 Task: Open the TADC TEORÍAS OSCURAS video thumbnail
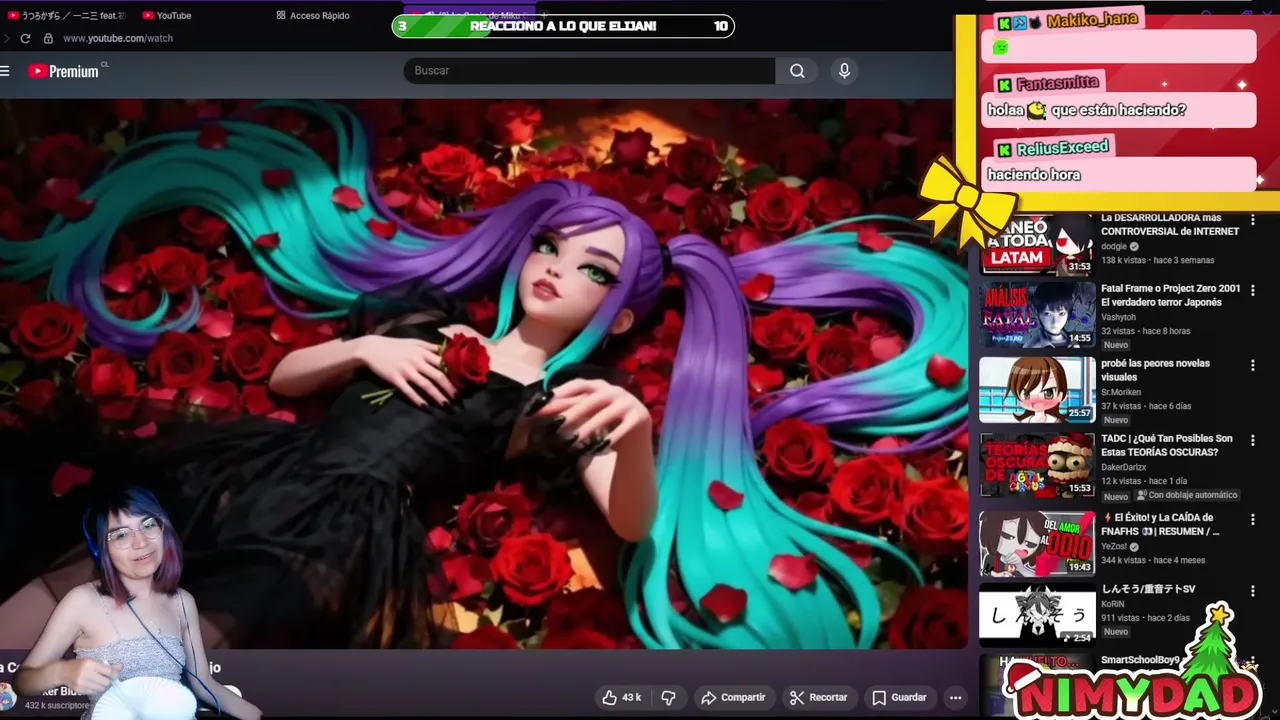(1037, 464)
